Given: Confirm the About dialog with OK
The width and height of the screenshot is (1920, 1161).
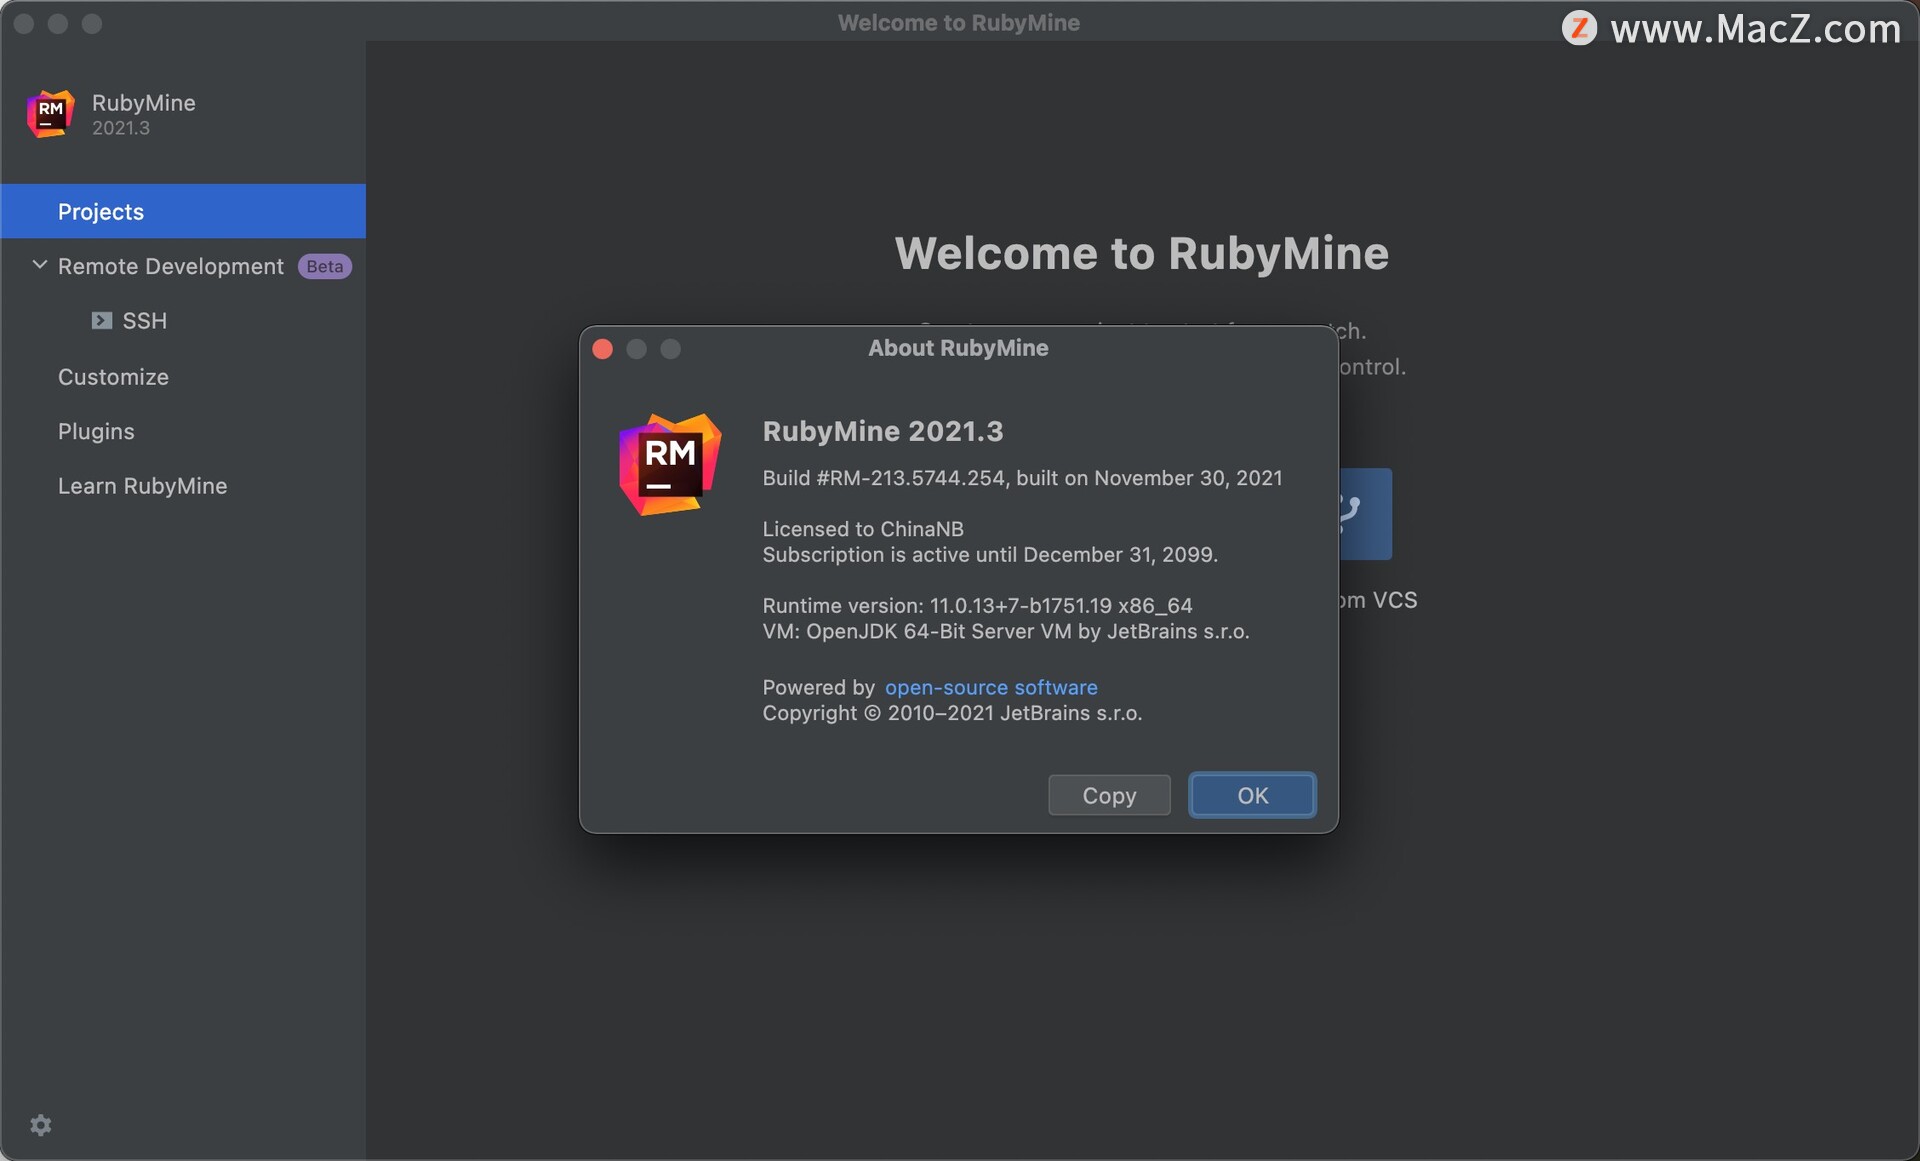Looking at the screenshot, I should tap(1252, 795).
